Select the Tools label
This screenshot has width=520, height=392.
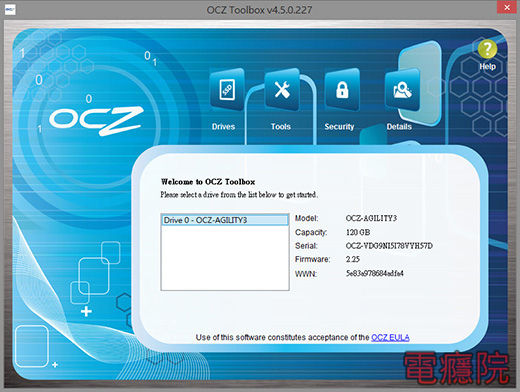281,127
